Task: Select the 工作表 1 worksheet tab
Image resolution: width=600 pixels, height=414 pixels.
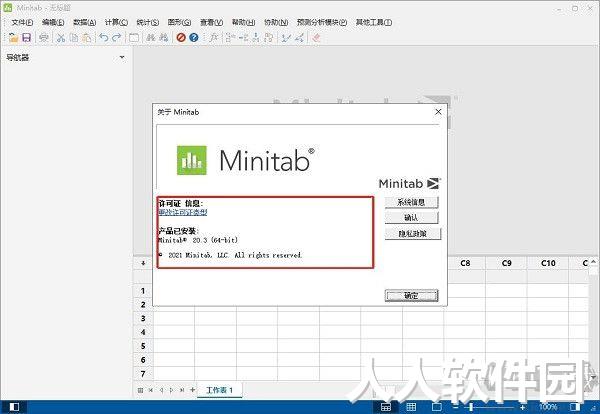Action: click(219, 390)
